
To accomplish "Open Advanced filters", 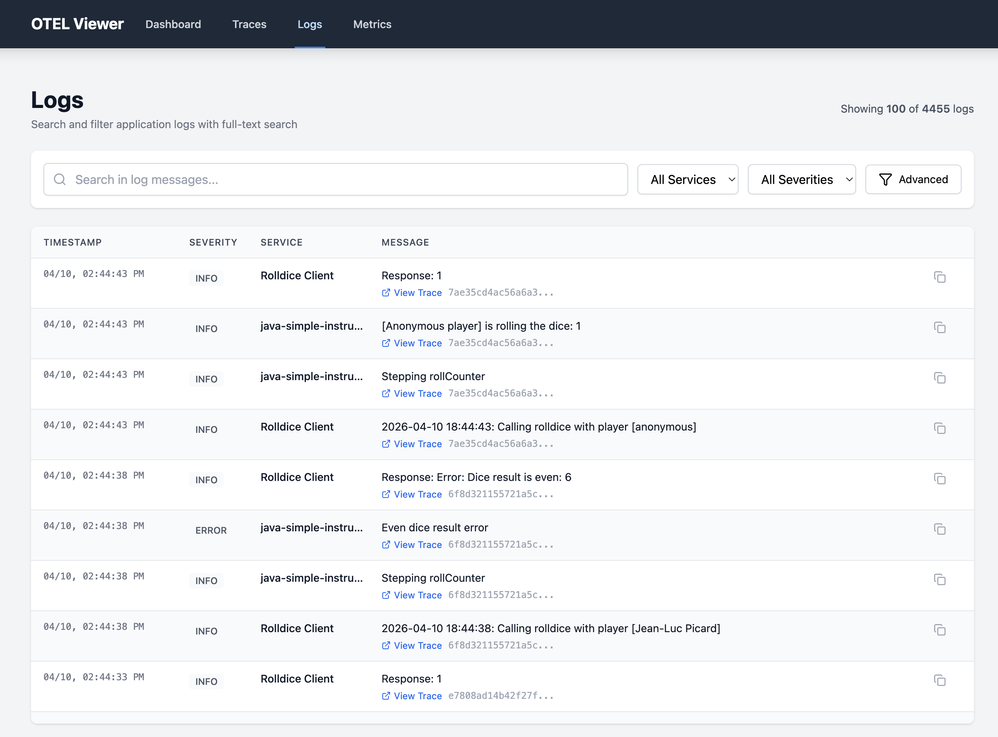I will point(913,179).
